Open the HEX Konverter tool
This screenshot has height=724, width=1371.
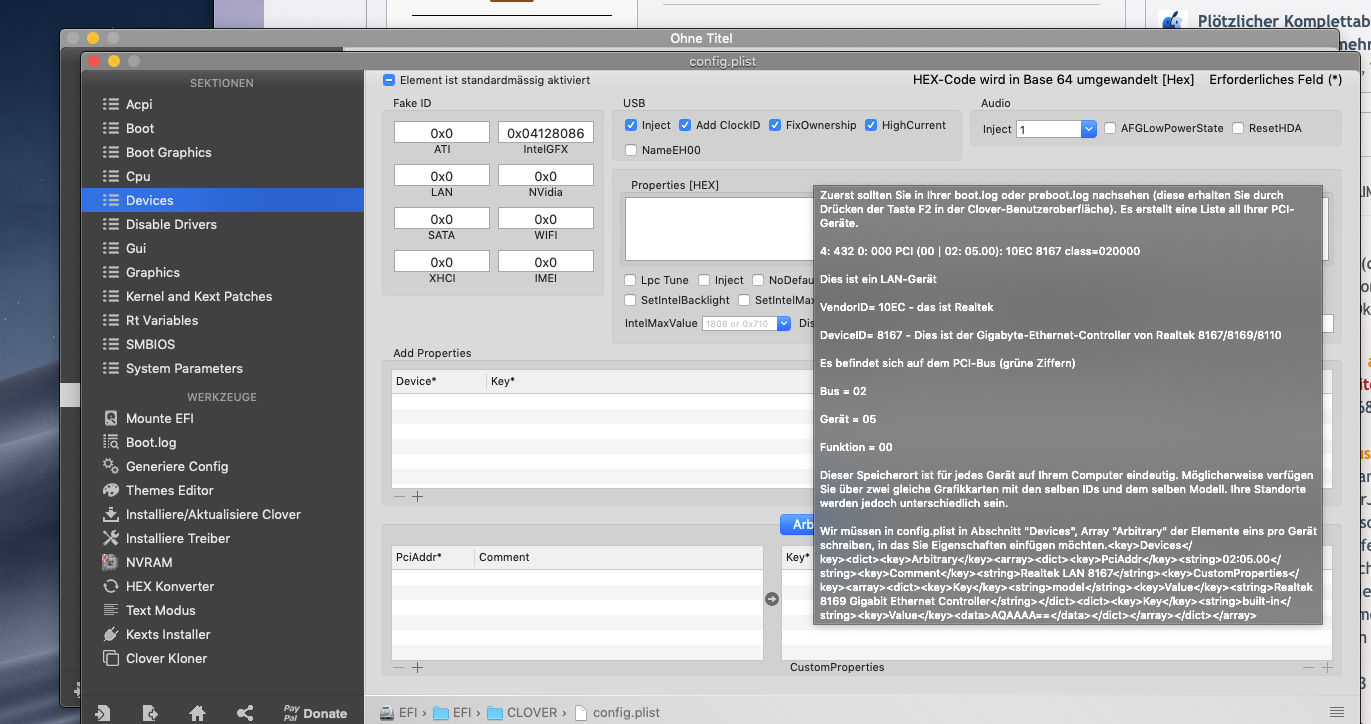(x=169, y=586)
